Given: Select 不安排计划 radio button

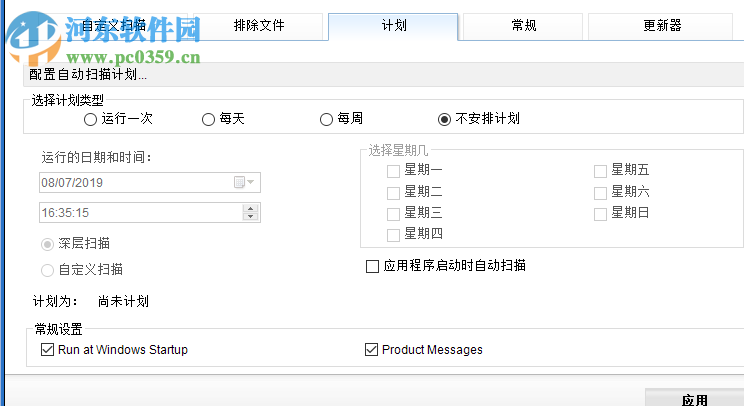Looking at the screenshot, I should pos(444,119).
